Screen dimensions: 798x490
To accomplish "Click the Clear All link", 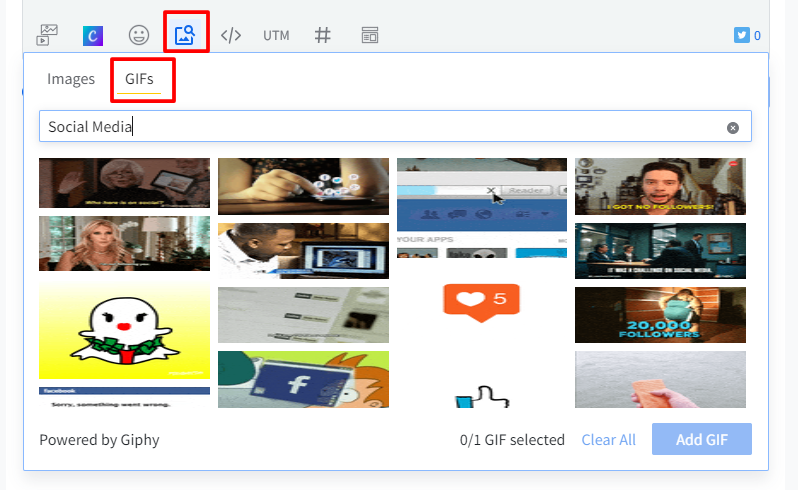I will click(608, 440).
